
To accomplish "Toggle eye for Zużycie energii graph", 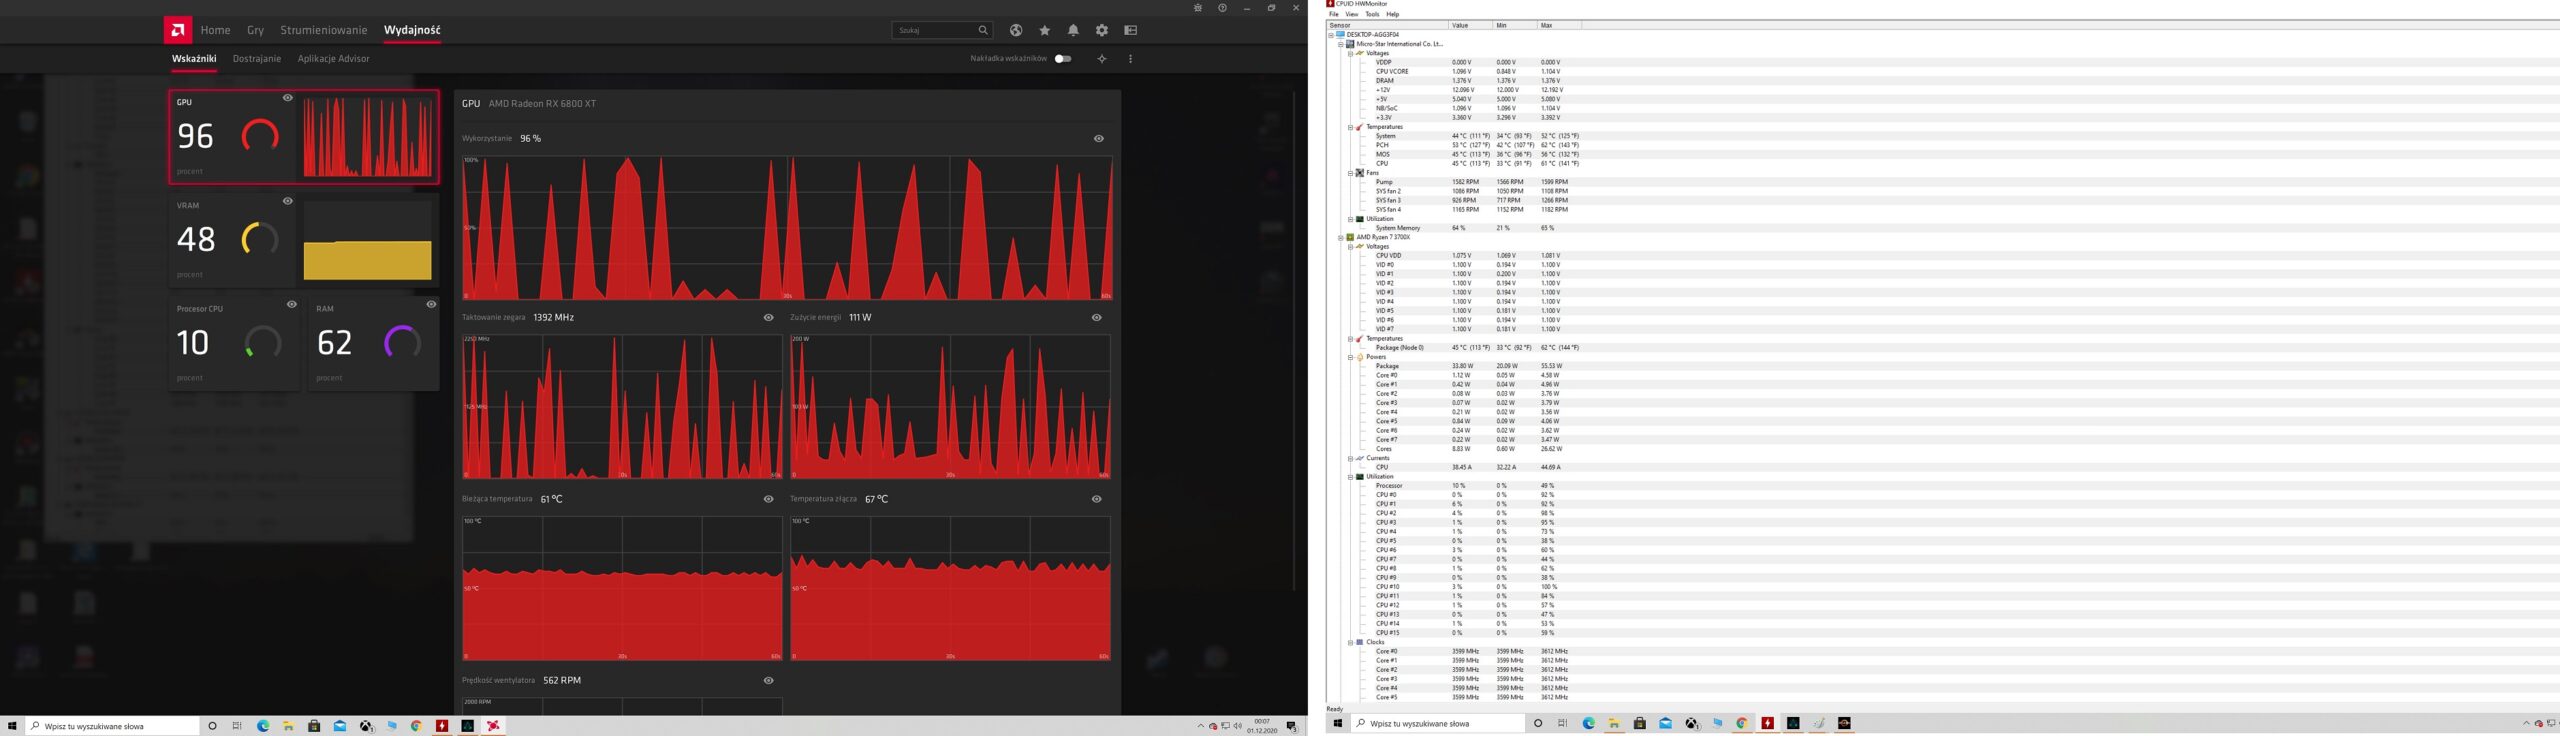I will pos(1097,318).
